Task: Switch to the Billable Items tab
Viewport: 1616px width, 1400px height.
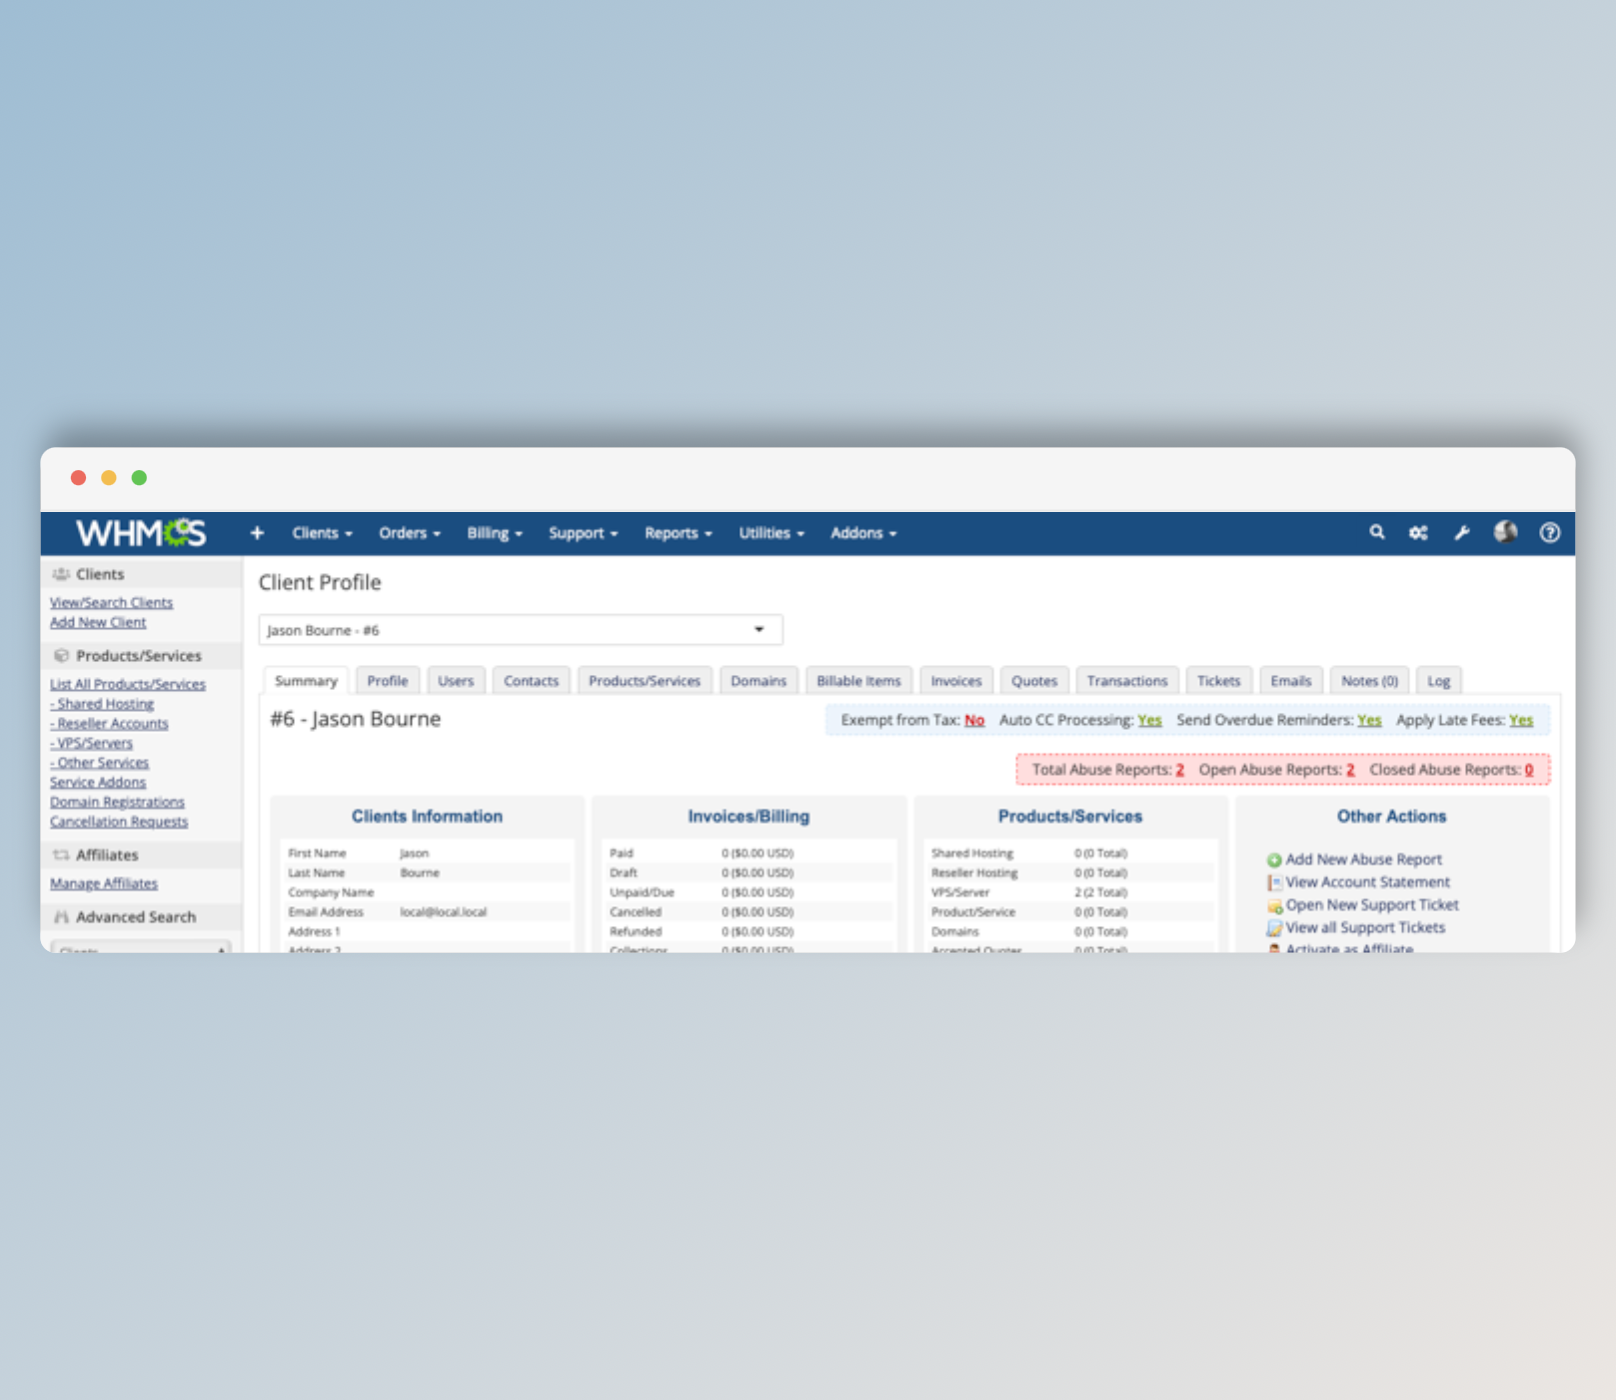Action: pyautogui.click(x=859, y=681)
